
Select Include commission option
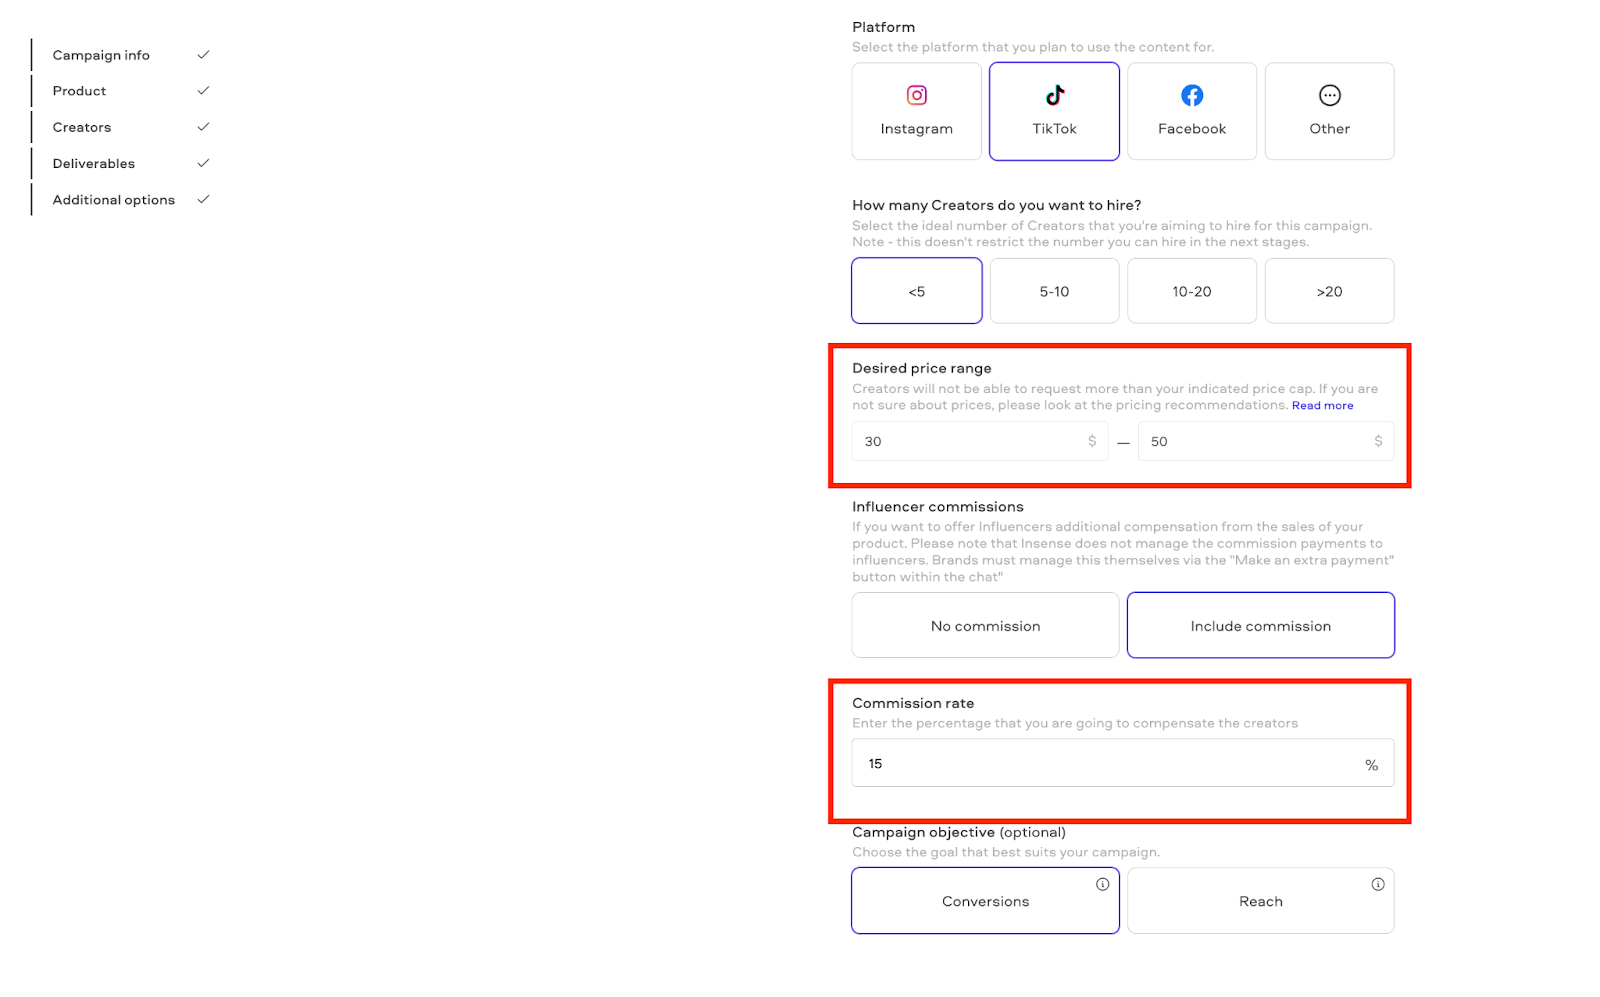[1260, 625]
